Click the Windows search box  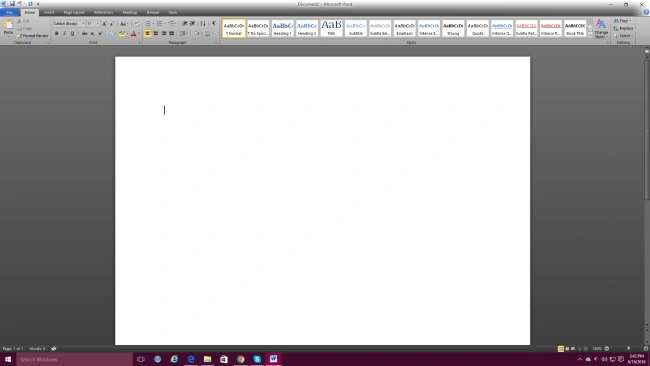(75, 359)
